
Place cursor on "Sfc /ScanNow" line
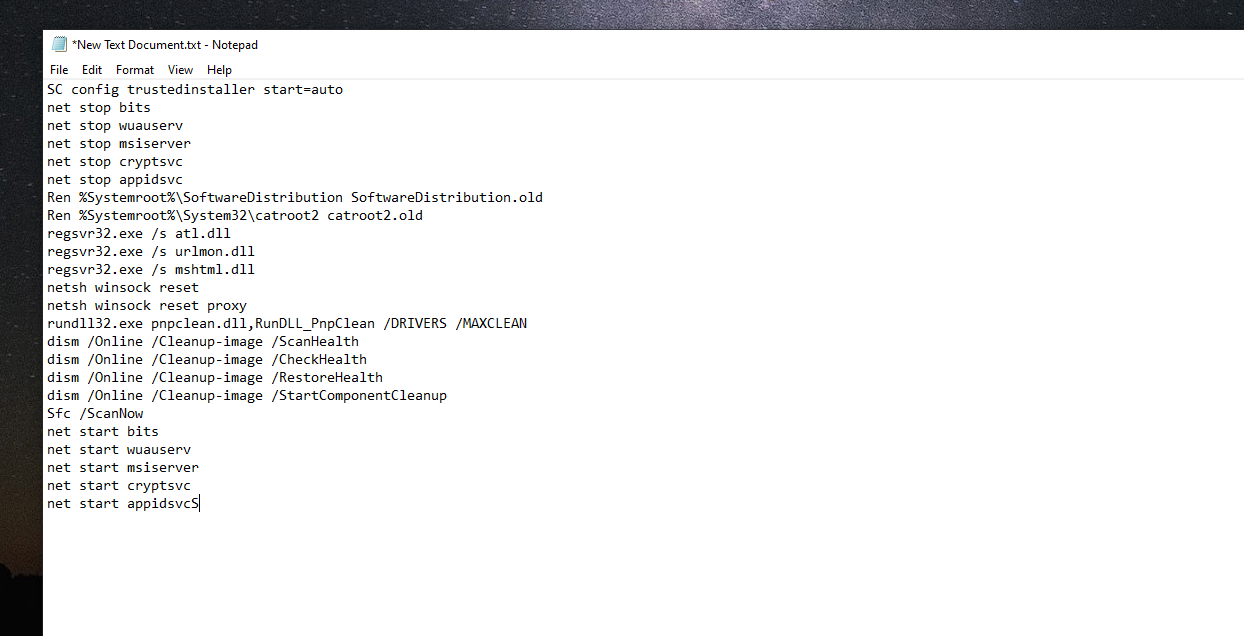click(94, 414)
